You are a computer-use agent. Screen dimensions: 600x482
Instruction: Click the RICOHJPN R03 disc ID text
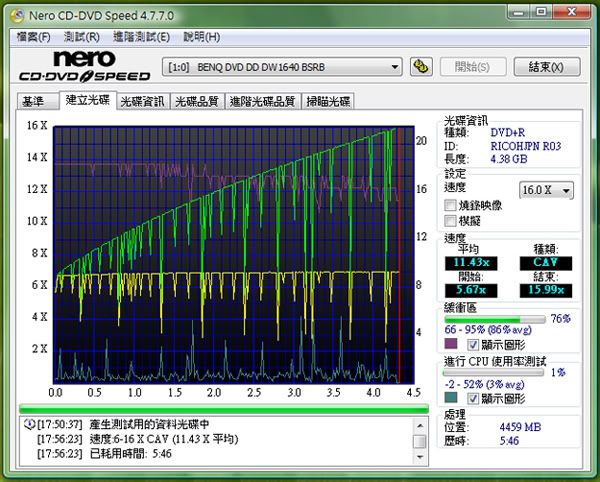point(526,146)
